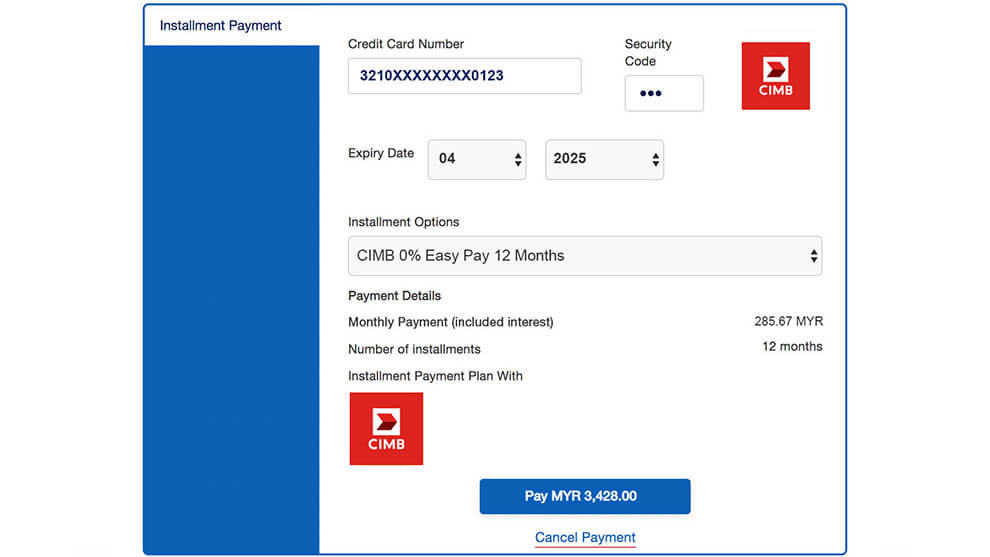Click the Security Code label

tap(648, 52)
